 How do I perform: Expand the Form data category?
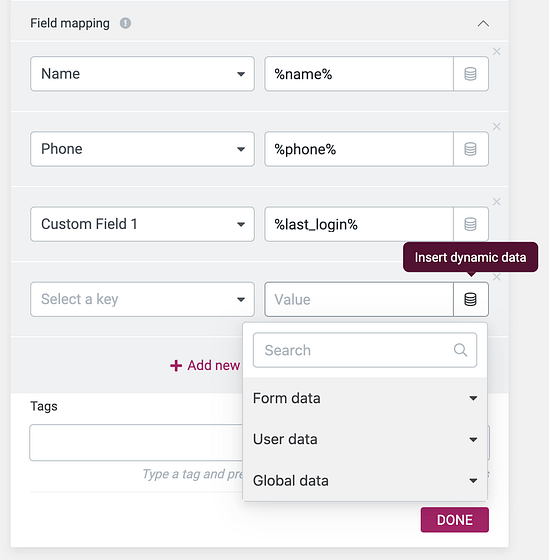[x=365, y=398]
